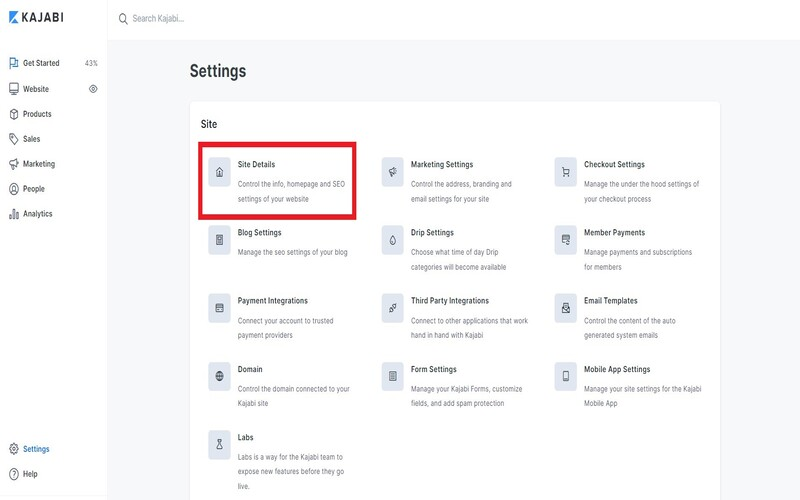The image size is (800, 500).
Task: Open Marketing in sidebar
Action: [x=39, y=164]
